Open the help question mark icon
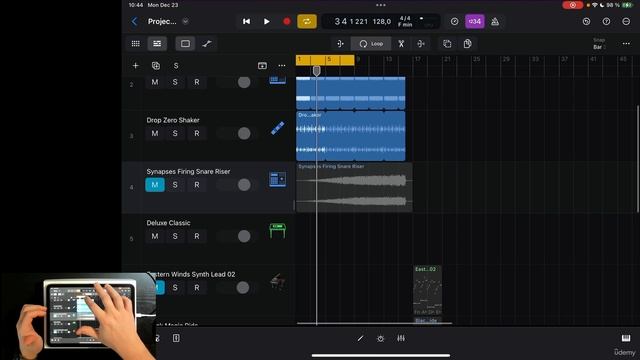Viewport: 640px width, 360px height. [606, 21]
